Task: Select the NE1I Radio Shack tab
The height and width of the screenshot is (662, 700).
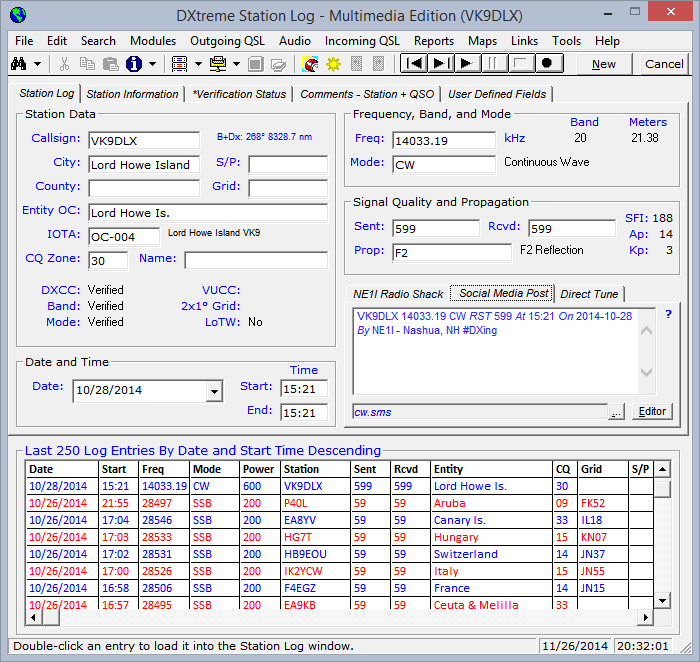Action: [x=398, y=294]
